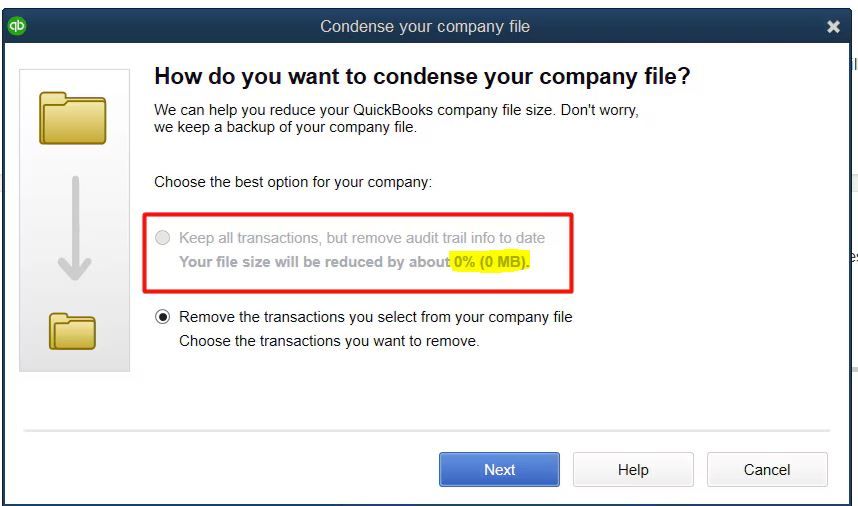
Task: Open Help for condensing the file
Action: coord(633,469)
